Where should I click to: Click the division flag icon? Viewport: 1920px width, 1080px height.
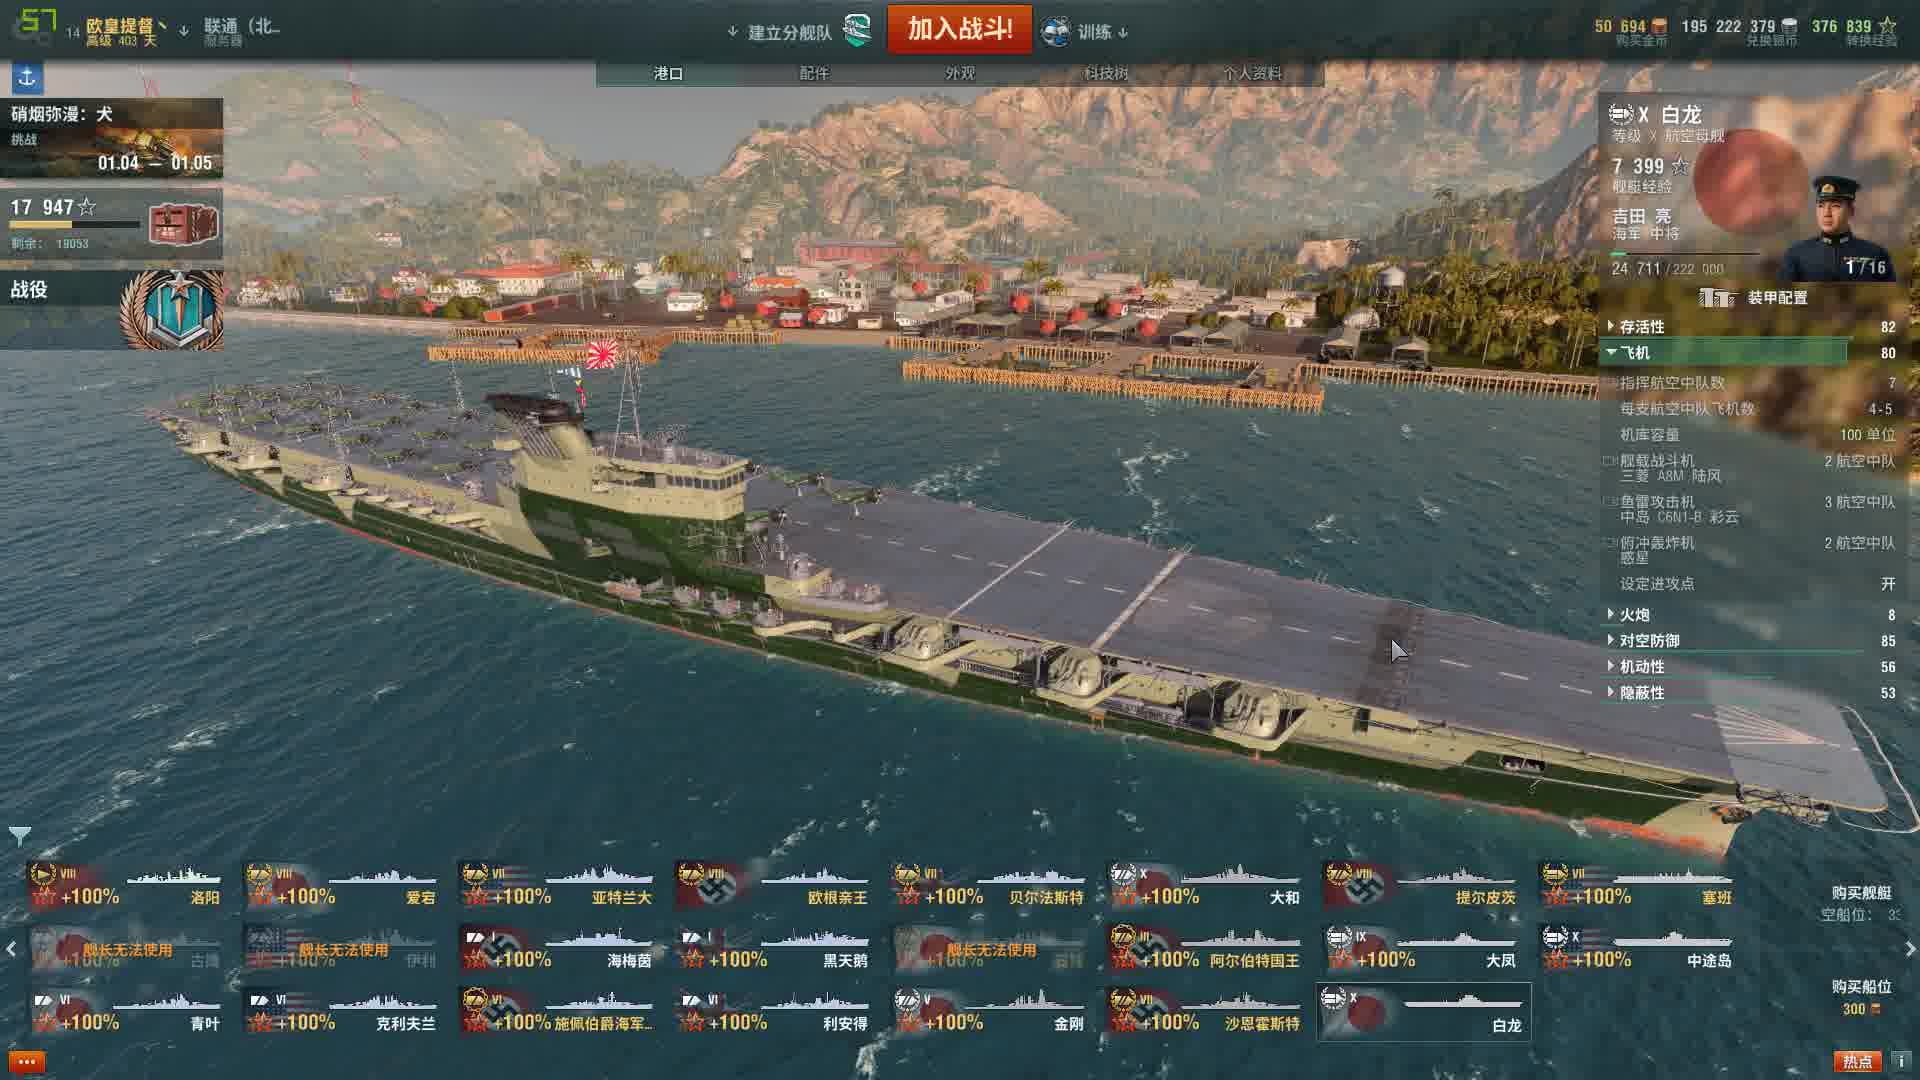click(857, 31)
